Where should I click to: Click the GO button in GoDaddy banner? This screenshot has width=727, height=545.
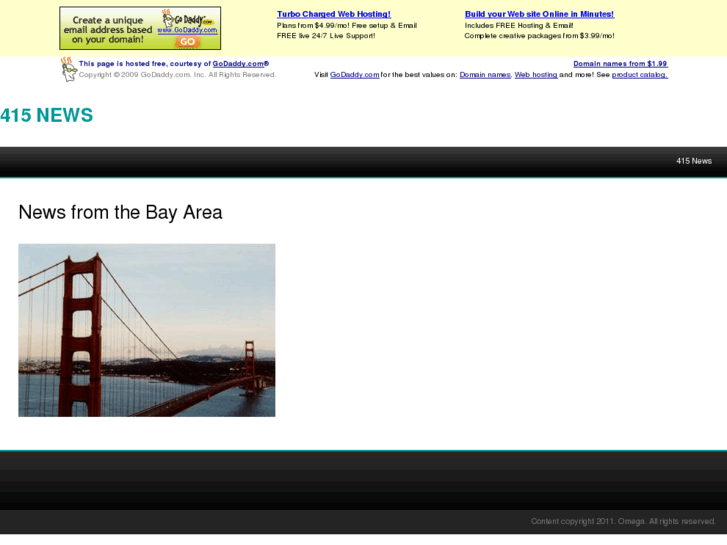187,42
